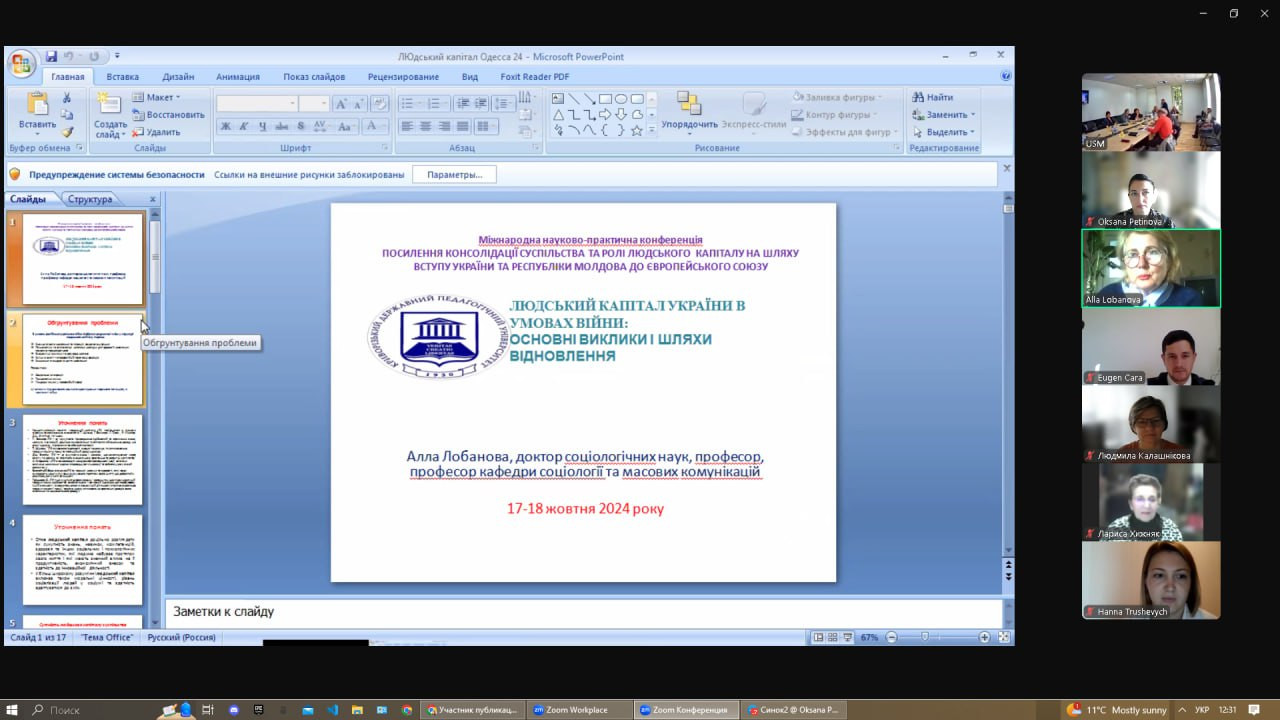The width and height of the screenshot is (1280, 720).
Task: Click the Office button logo
Action: (x=22, y=64)
